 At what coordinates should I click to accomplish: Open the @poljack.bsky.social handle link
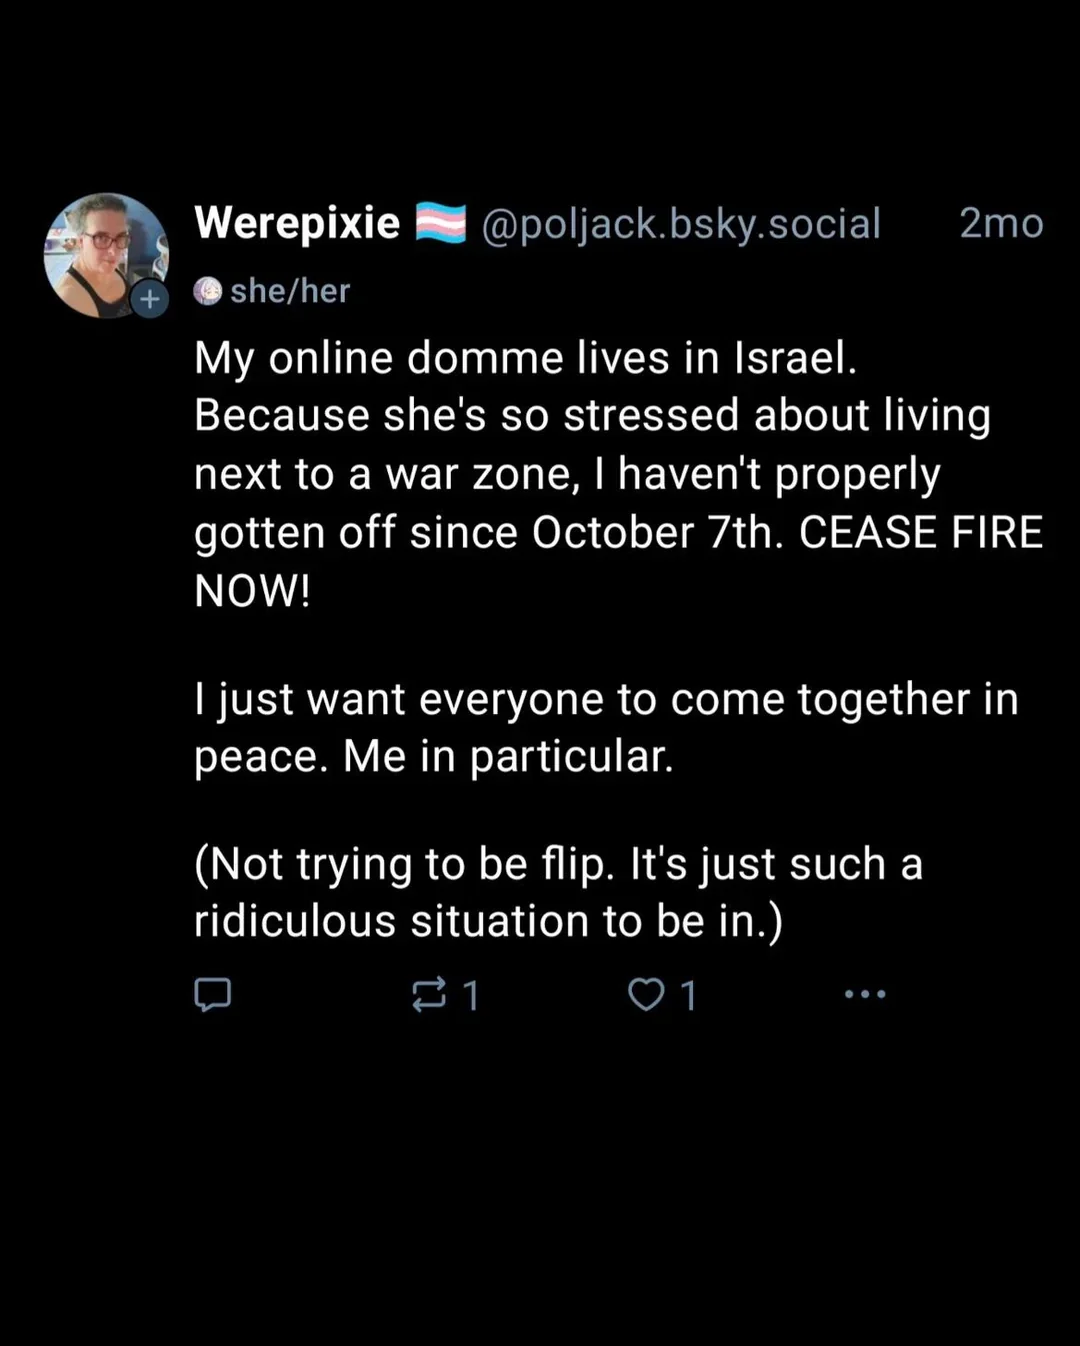coord(680,223)
